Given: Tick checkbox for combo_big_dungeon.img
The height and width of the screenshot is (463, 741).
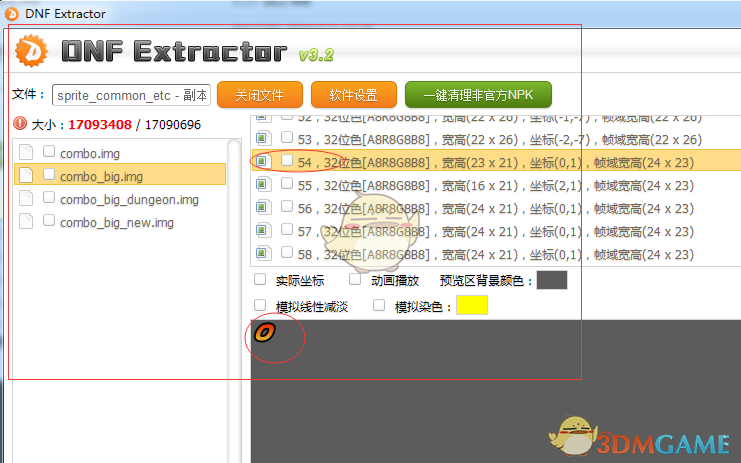Looking at the screenshot, I should pos(49,197).
